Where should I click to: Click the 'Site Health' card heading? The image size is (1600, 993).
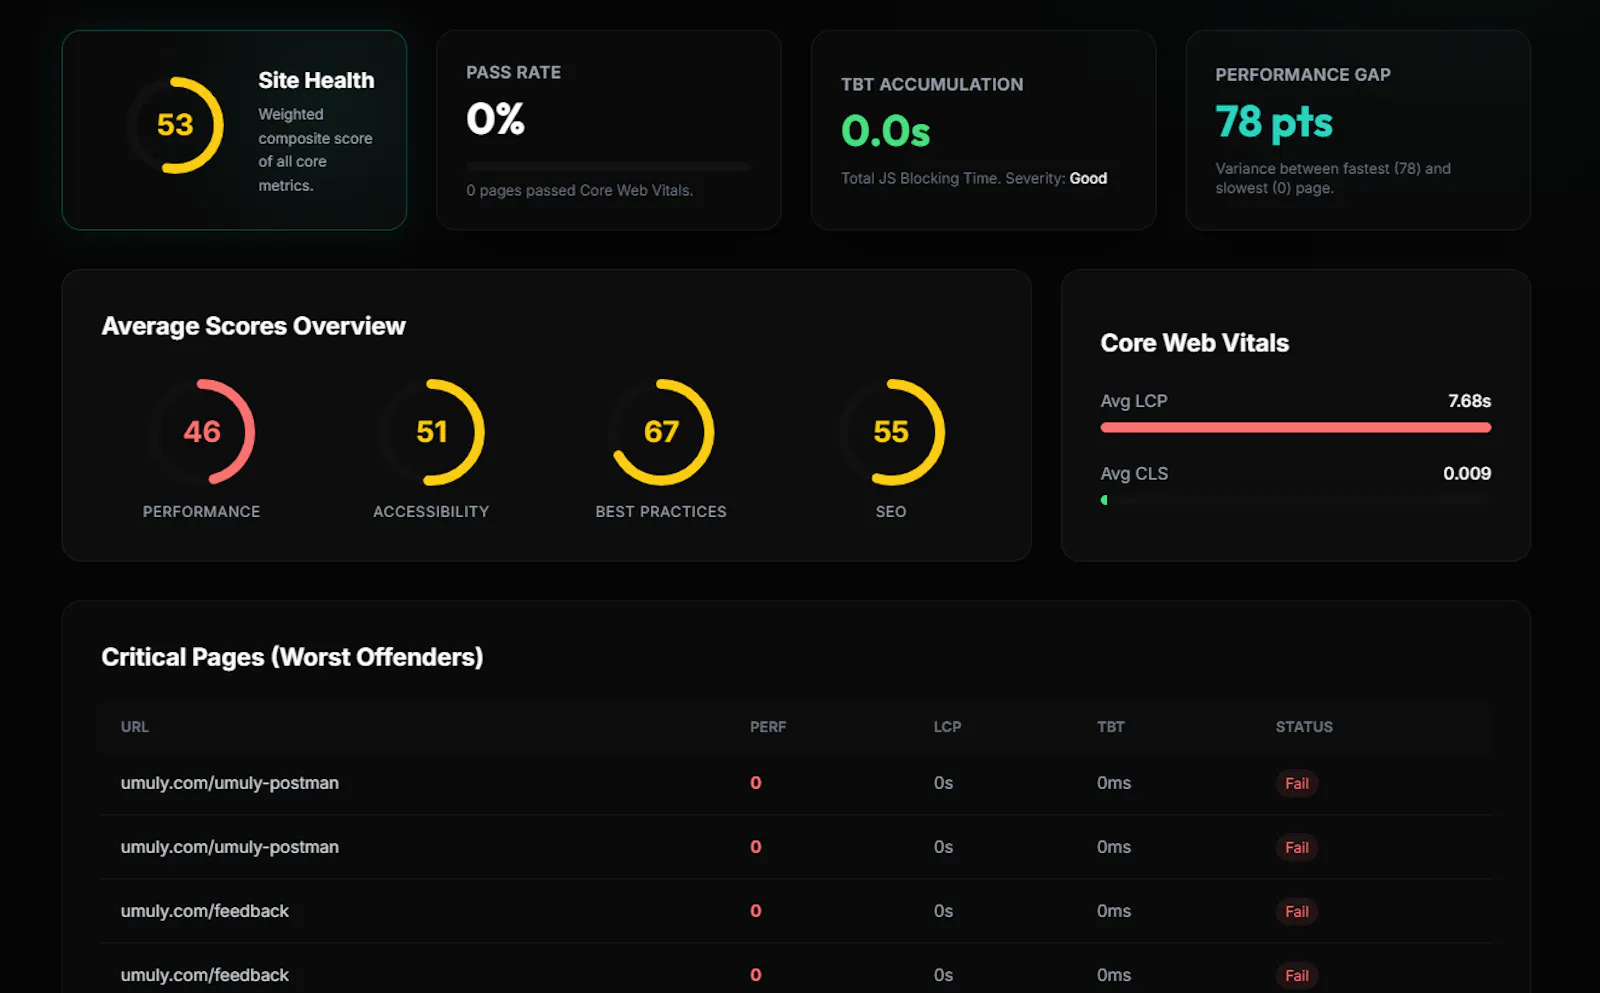point(316,80)
